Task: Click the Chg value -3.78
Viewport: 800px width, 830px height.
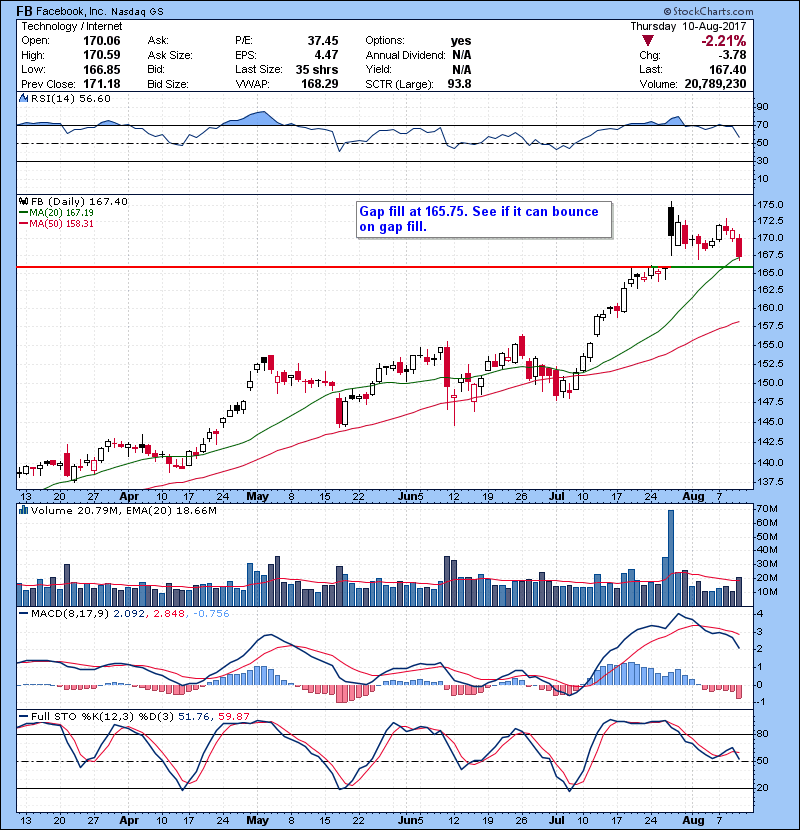Action: pos(732,55)
